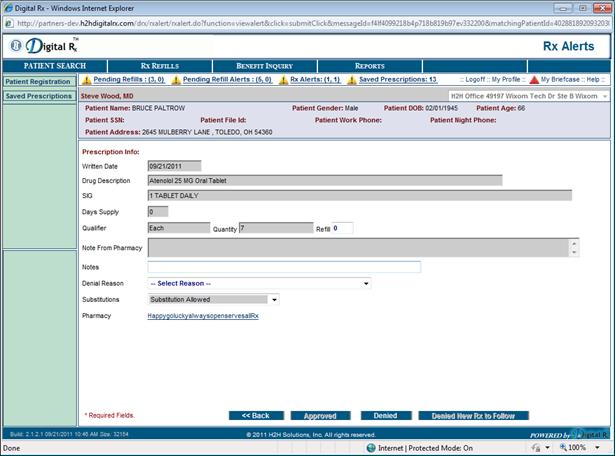
Task: Click the Denied New Rx to Follow button
Action: pos(473,415)
